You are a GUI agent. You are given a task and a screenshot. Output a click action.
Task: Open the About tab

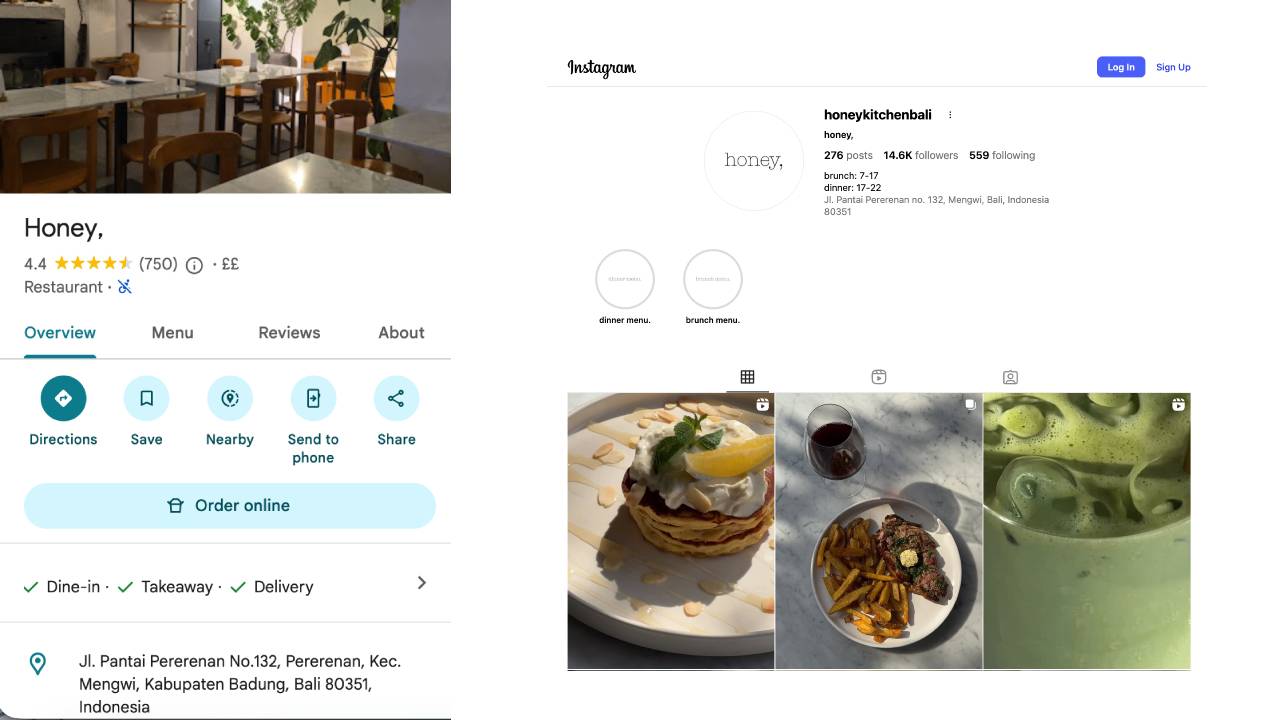[x=401, y=333]
